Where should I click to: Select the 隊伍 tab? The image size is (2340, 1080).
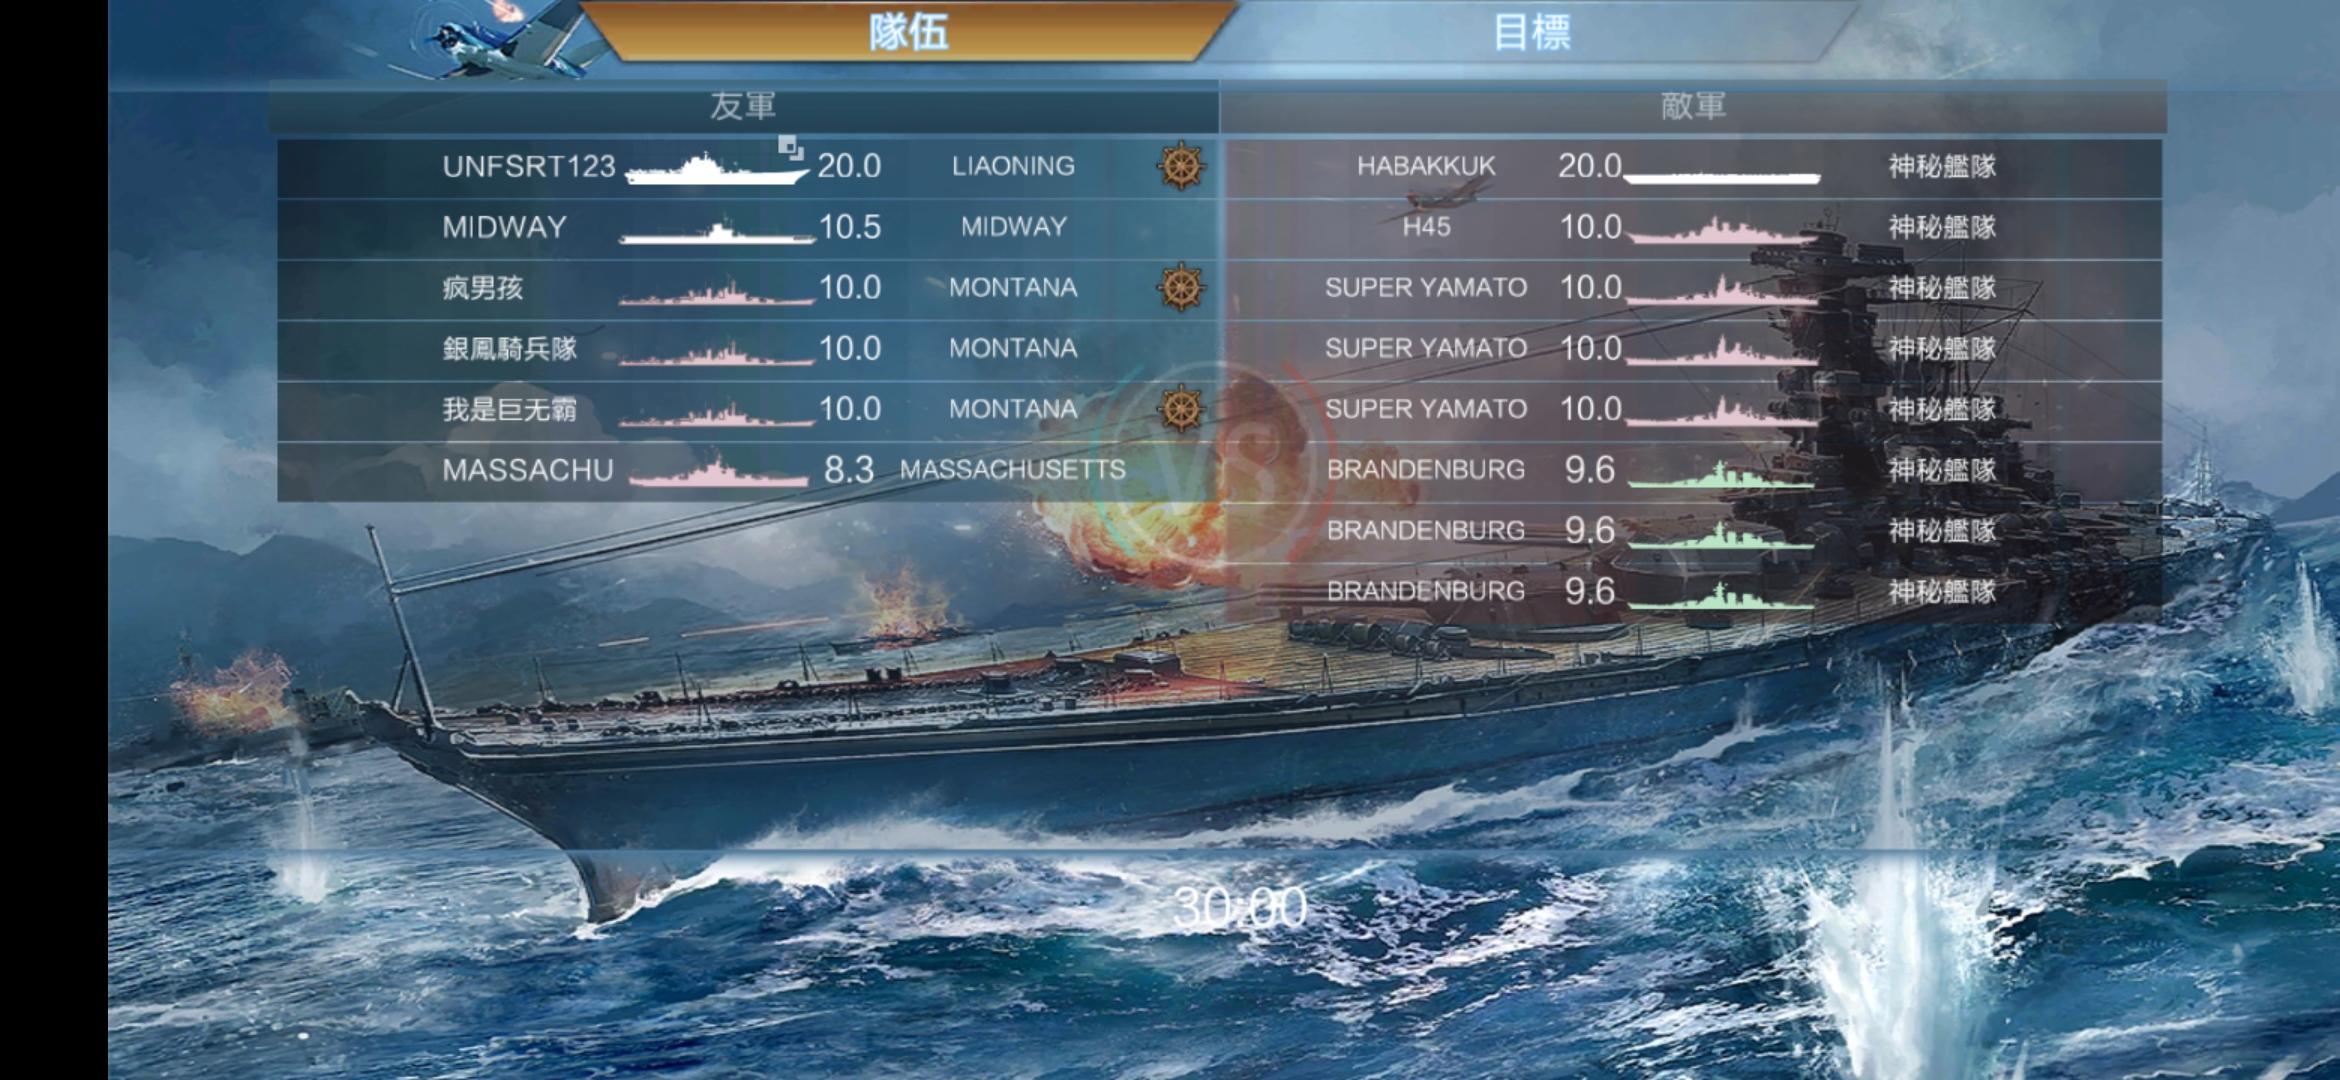click(x=908, y=33)
